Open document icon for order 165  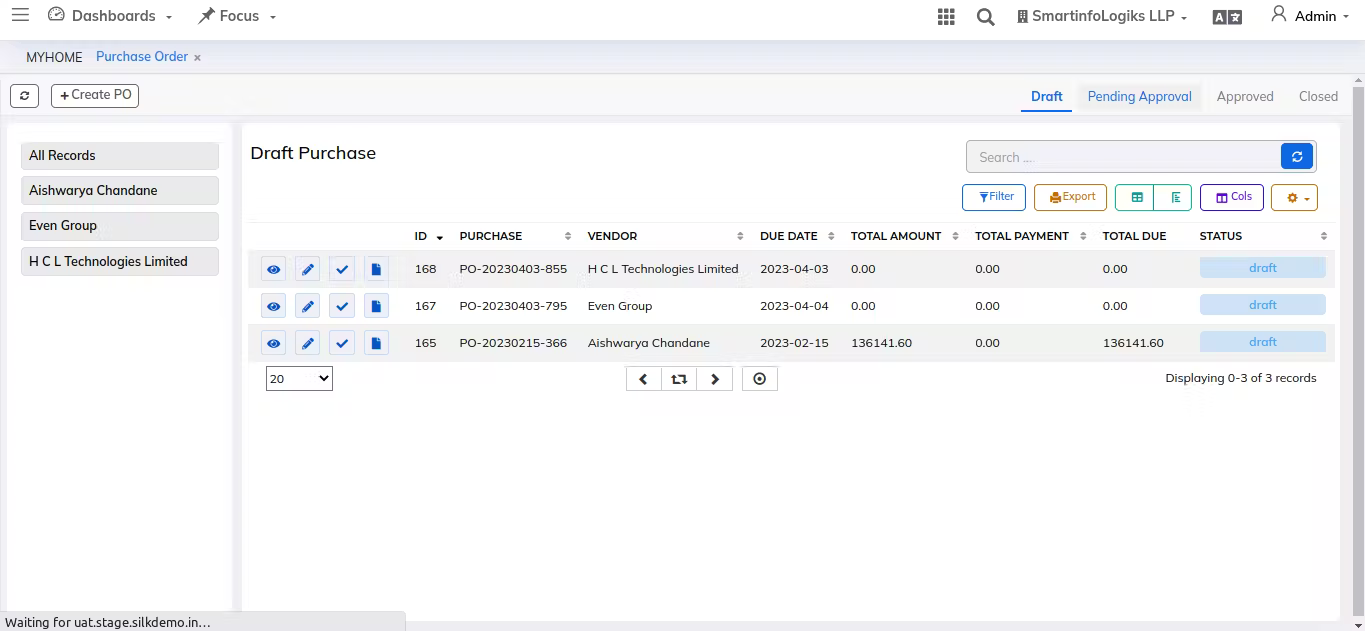376,343
